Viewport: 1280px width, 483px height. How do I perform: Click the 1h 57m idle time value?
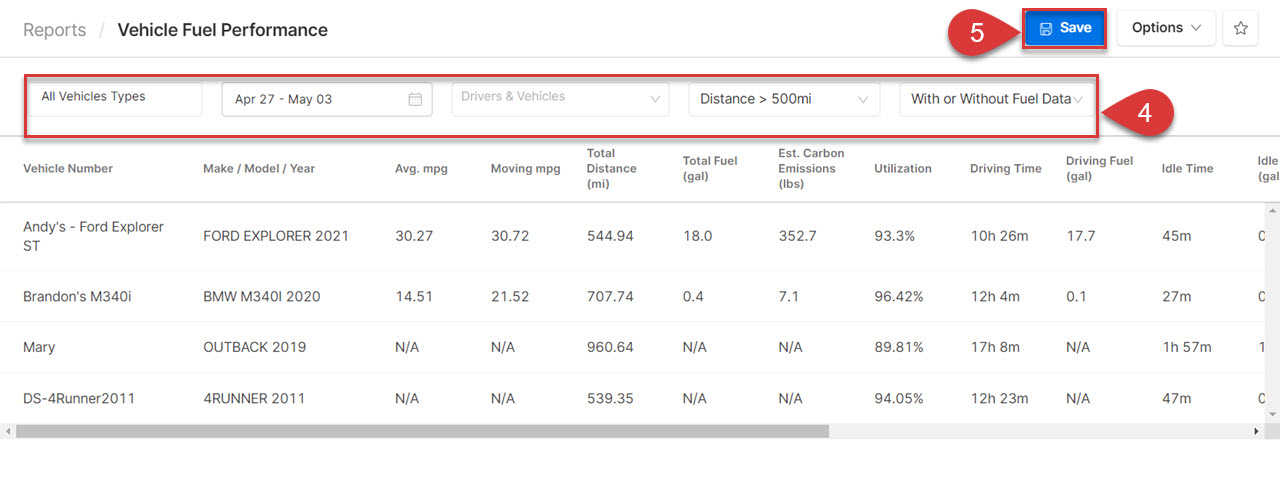click(1187, 347)
